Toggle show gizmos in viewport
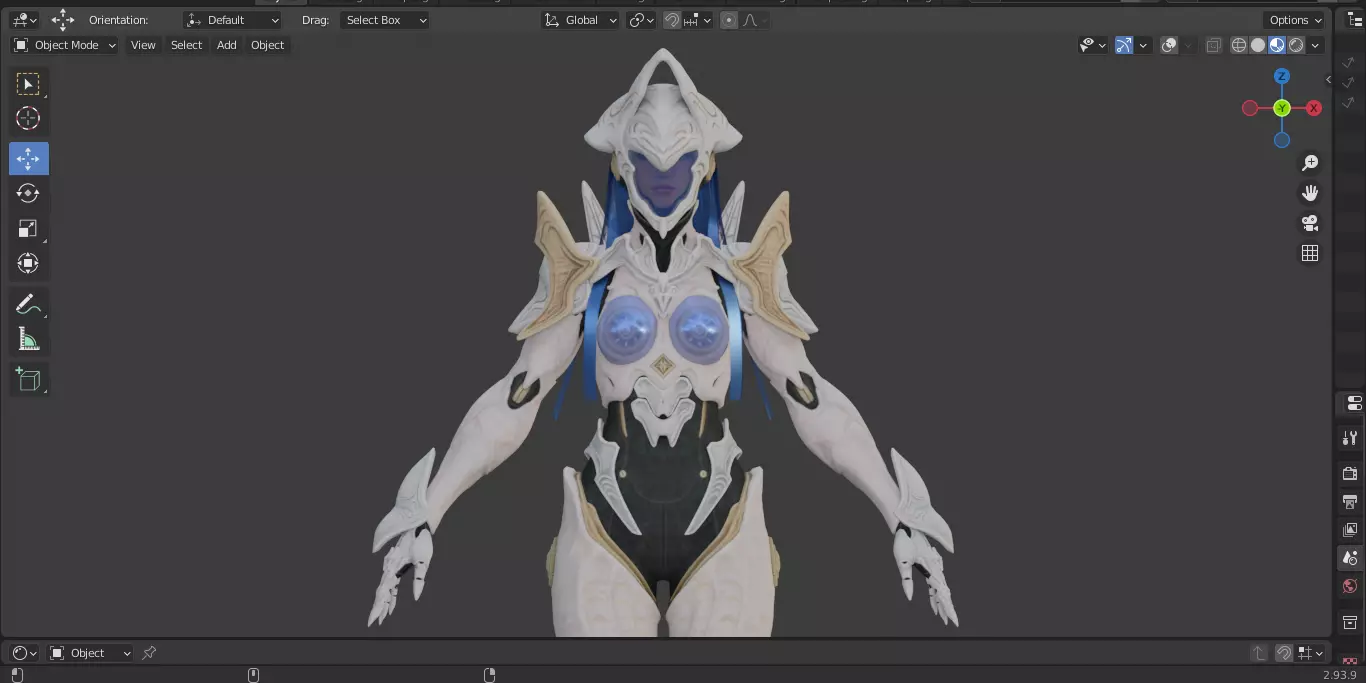1366x683 pixels. click(1124, 45)
